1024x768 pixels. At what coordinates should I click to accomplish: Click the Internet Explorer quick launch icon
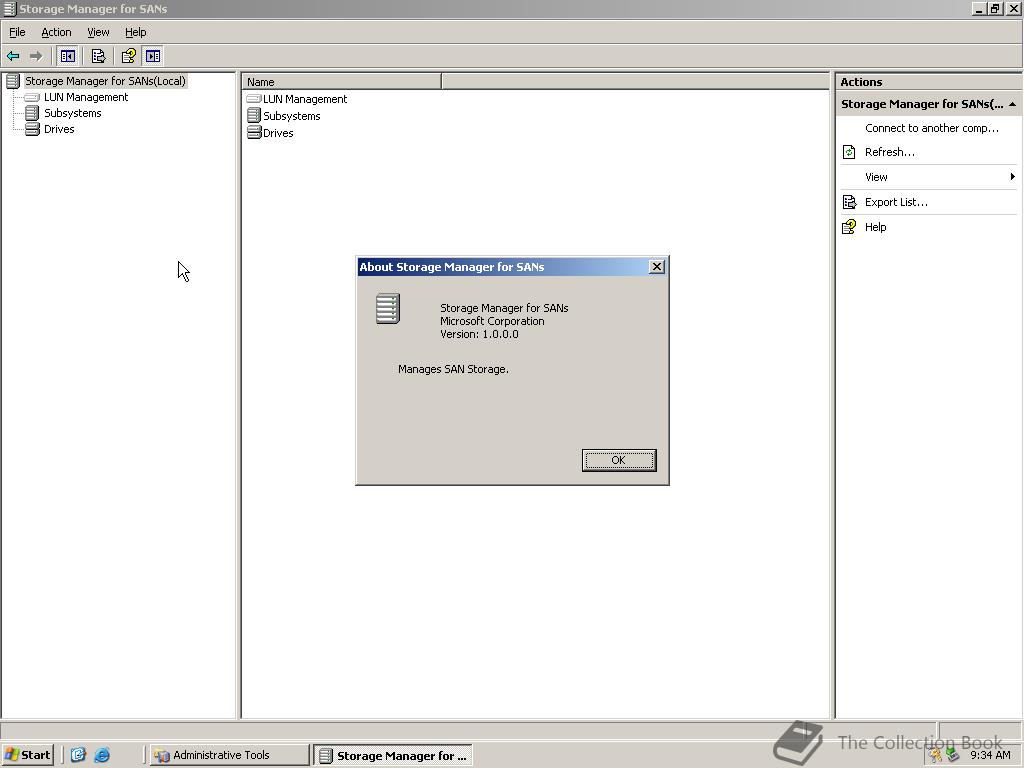[103, 755]
